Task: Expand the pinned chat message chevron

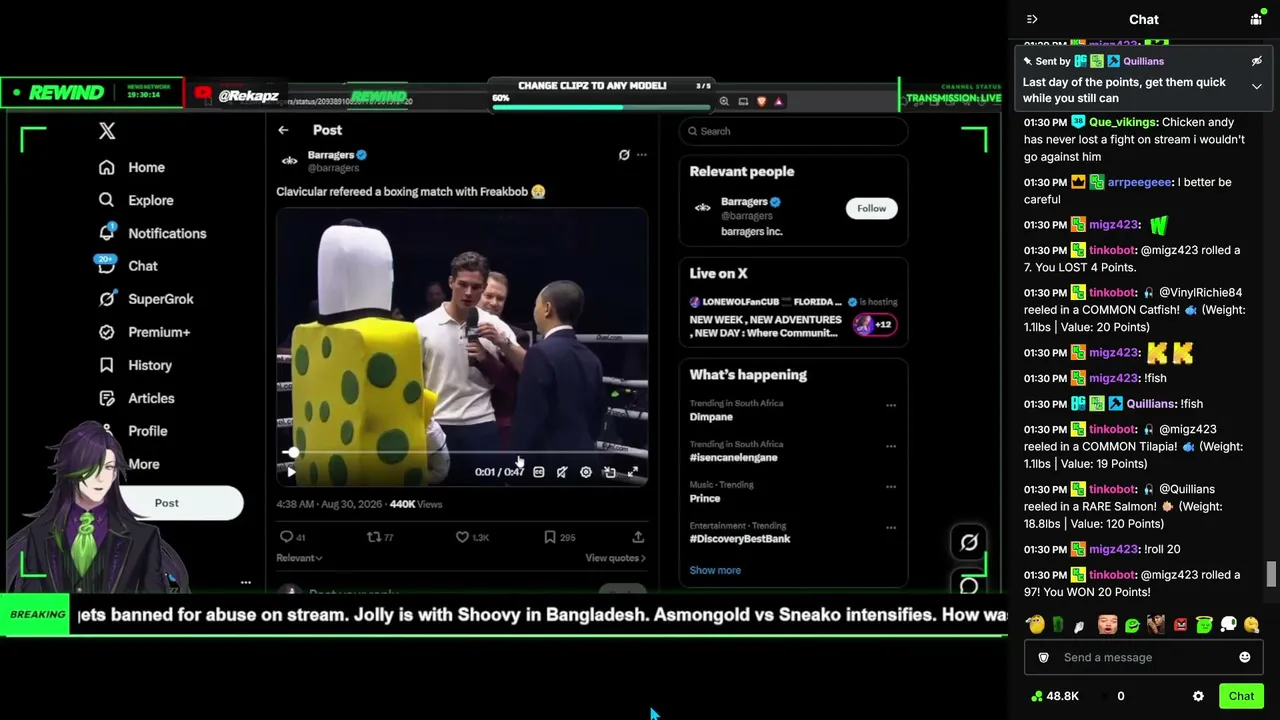Action: pyautogui.click(x=1257, y=87)
